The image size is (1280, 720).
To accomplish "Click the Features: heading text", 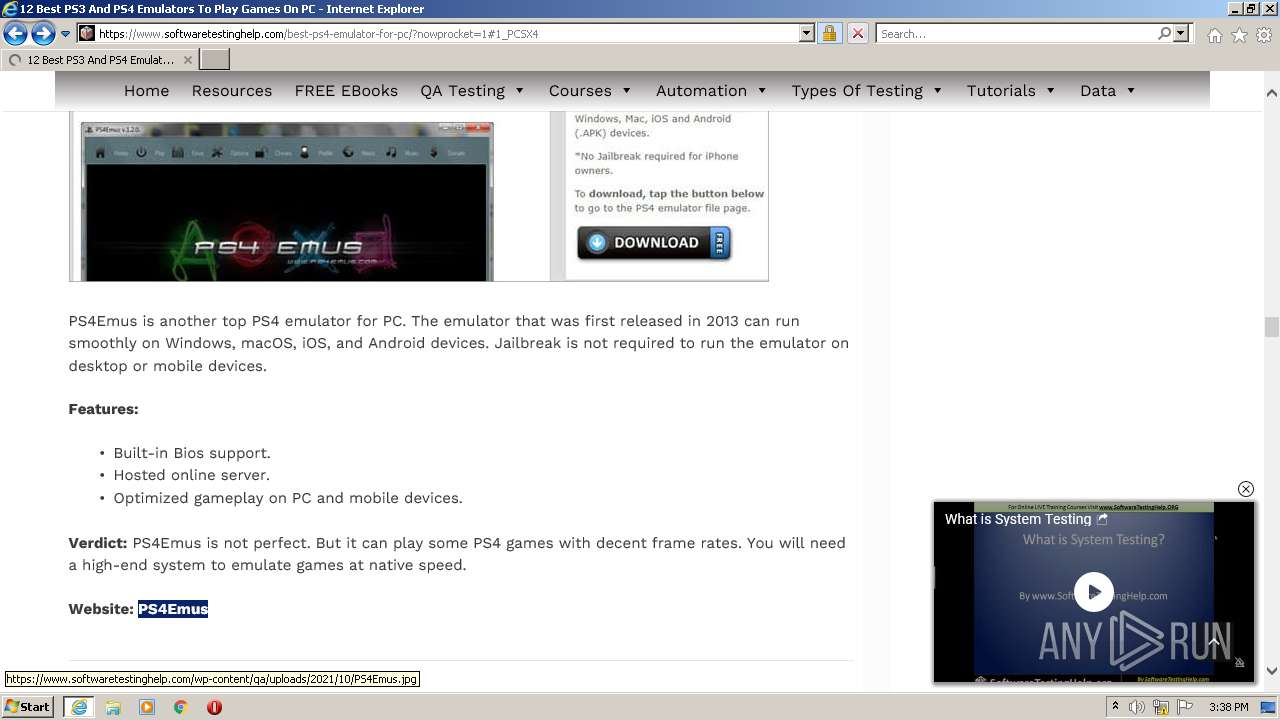I will pyautogui.click(x=103, y=409).
